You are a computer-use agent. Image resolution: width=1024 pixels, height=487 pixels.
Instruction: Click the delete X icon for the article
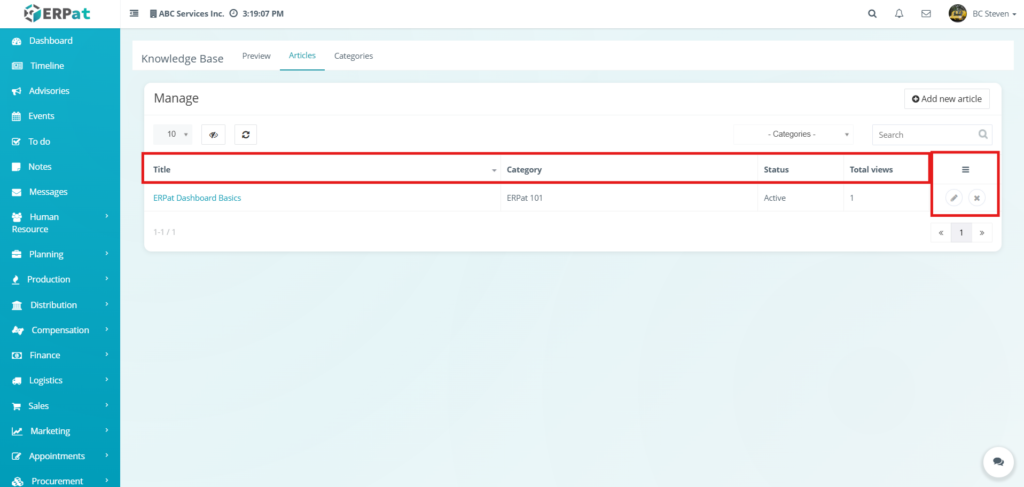tap(977, 198)
